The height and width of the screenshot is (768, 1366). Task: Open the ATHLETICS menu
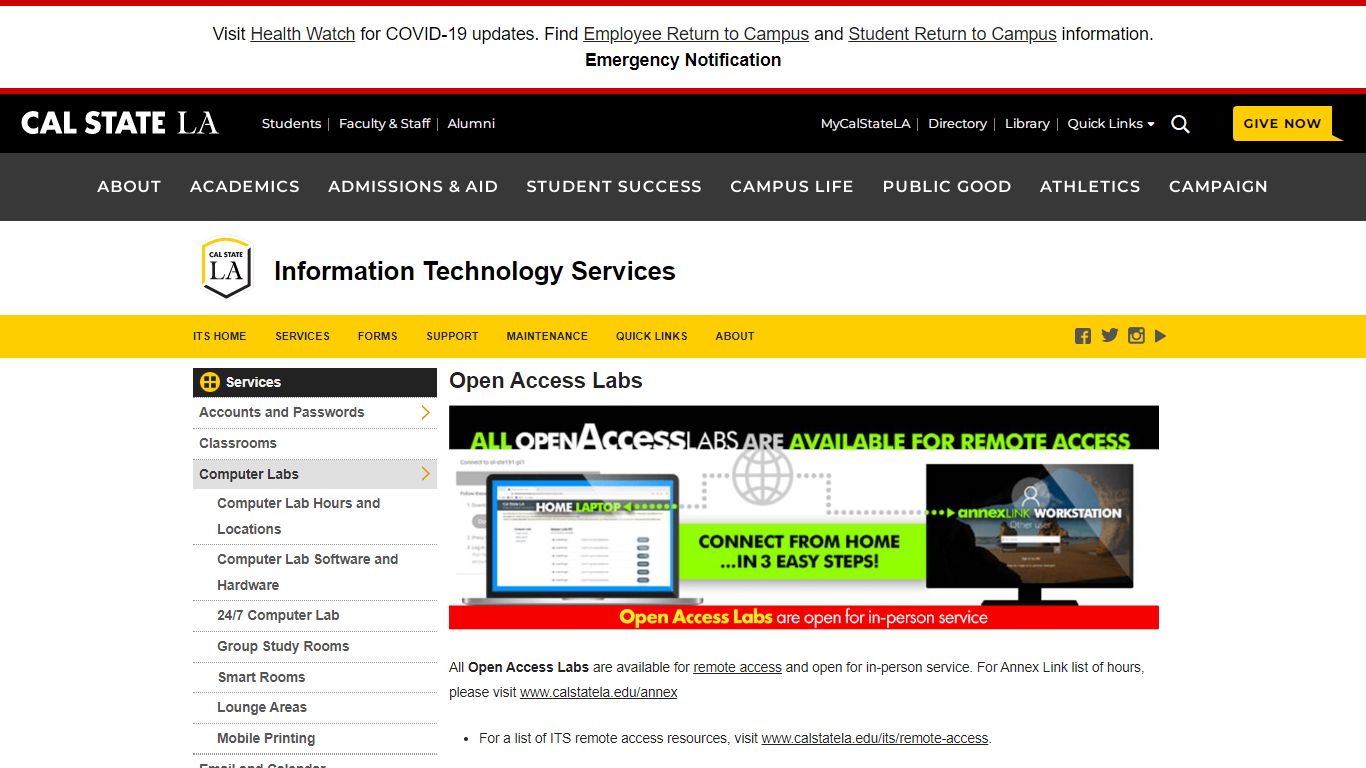pos(1090,186)
